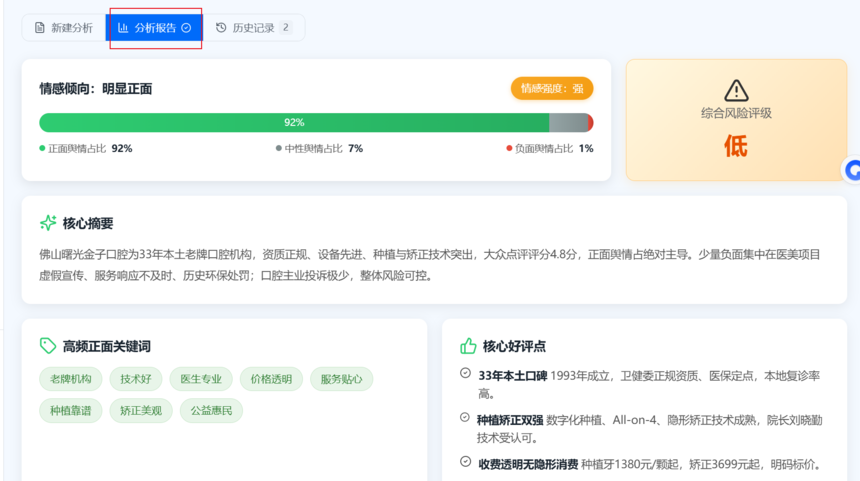Select the 种植靠谱 keyword tag
Viewport: 860px width, 481px height.
[x=71, y=411]
